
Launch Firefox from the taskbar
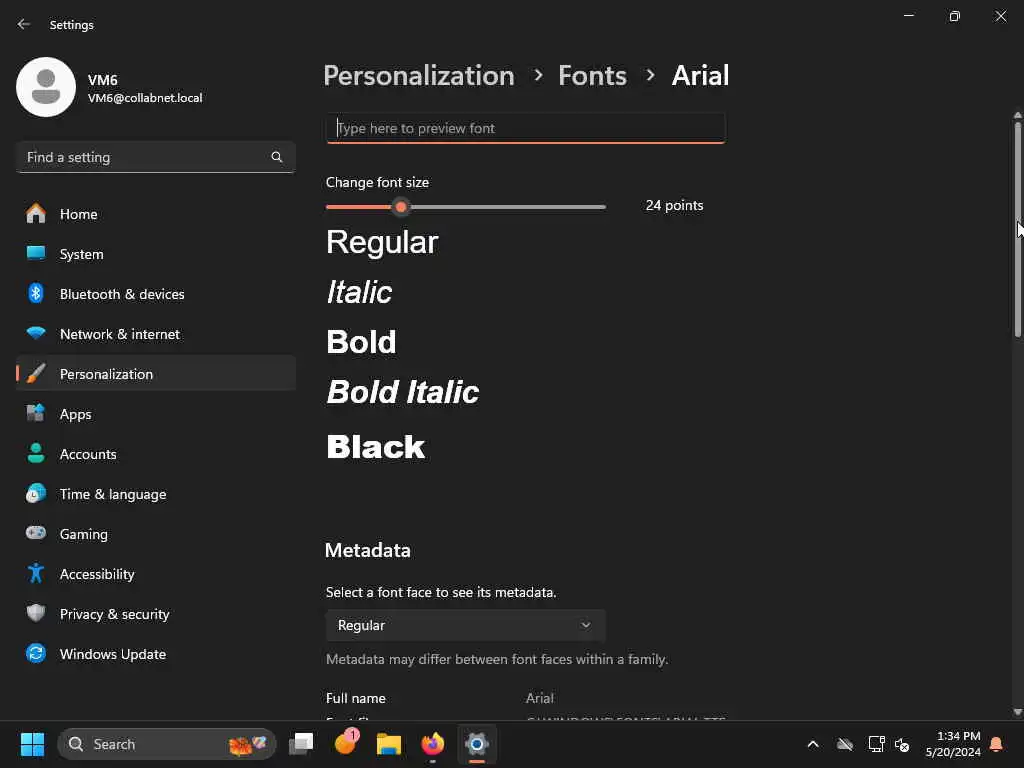point(432,744)
